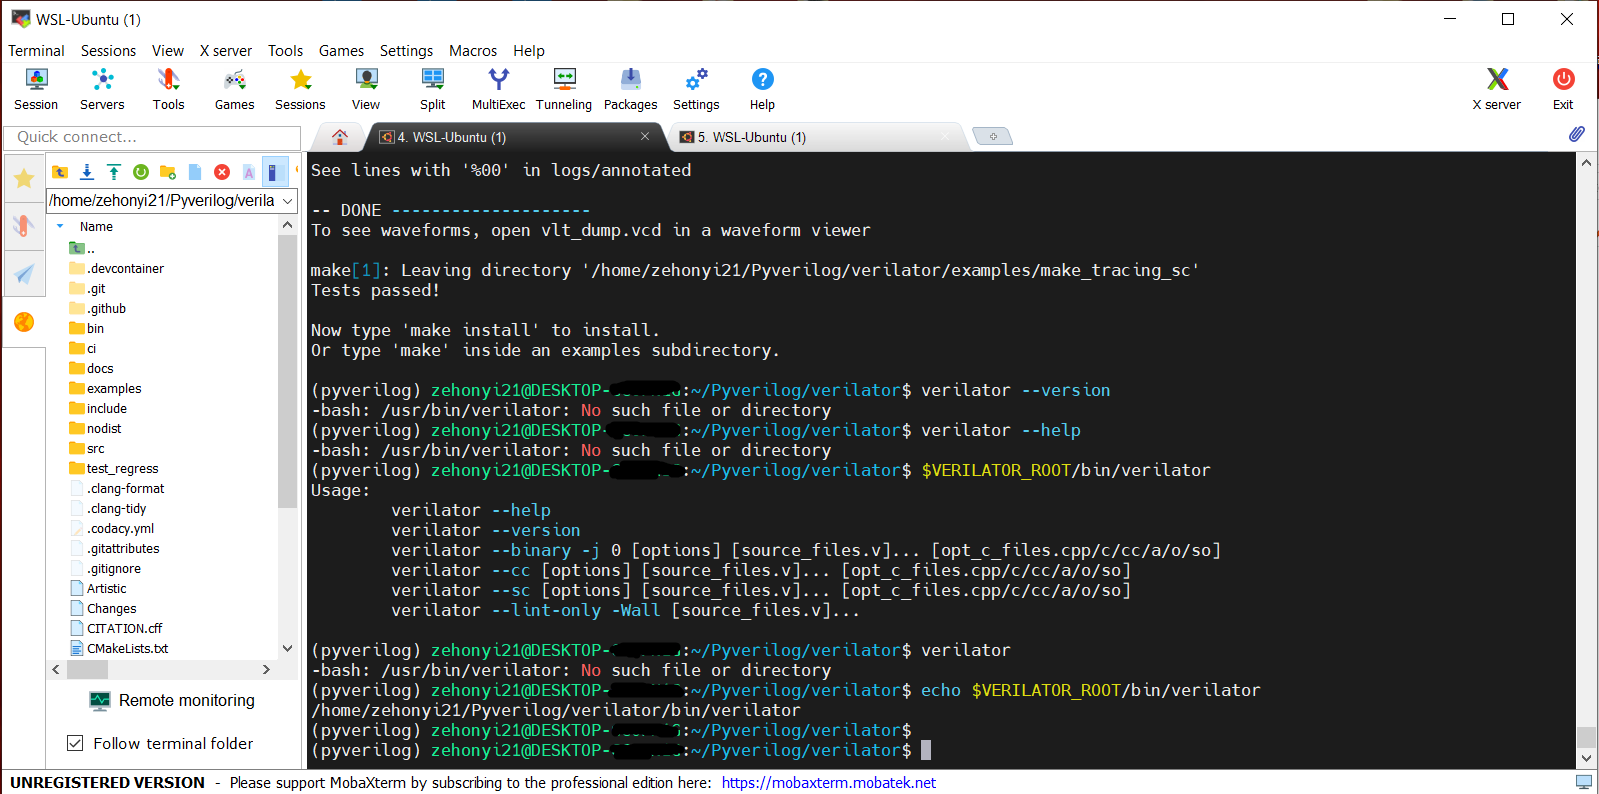The width and height of the screenshot is (1599, 794).
Task: Click the Quick connect input field
Action: coord(152,137)
